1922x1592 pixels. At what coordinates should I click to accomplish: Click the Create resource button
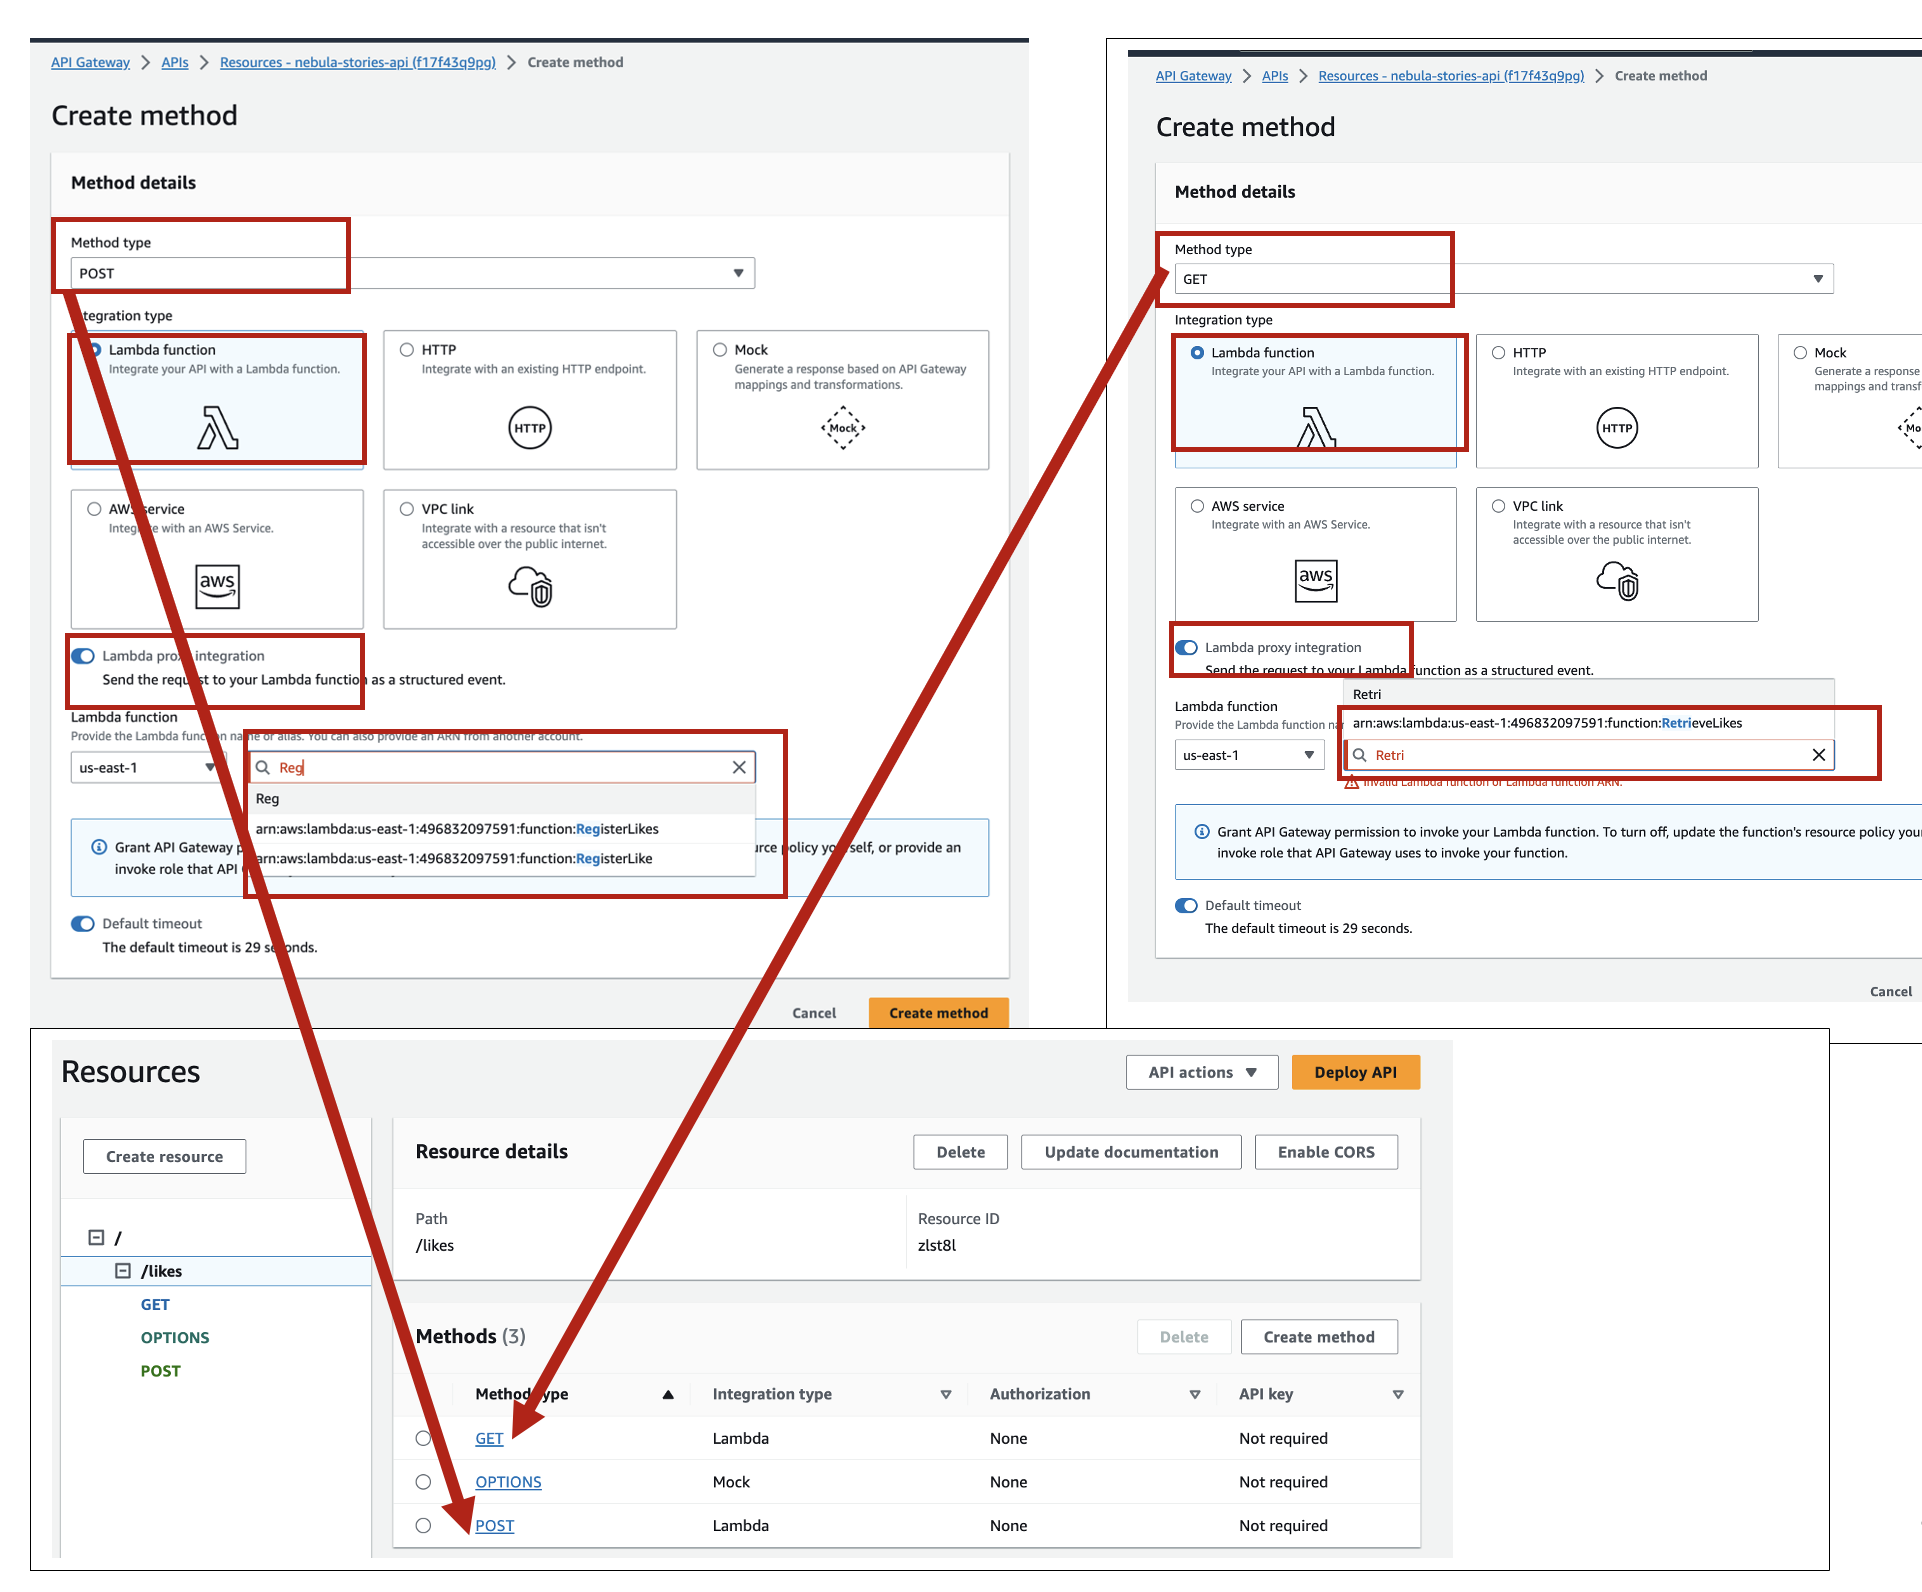(x=165, y=1157)
